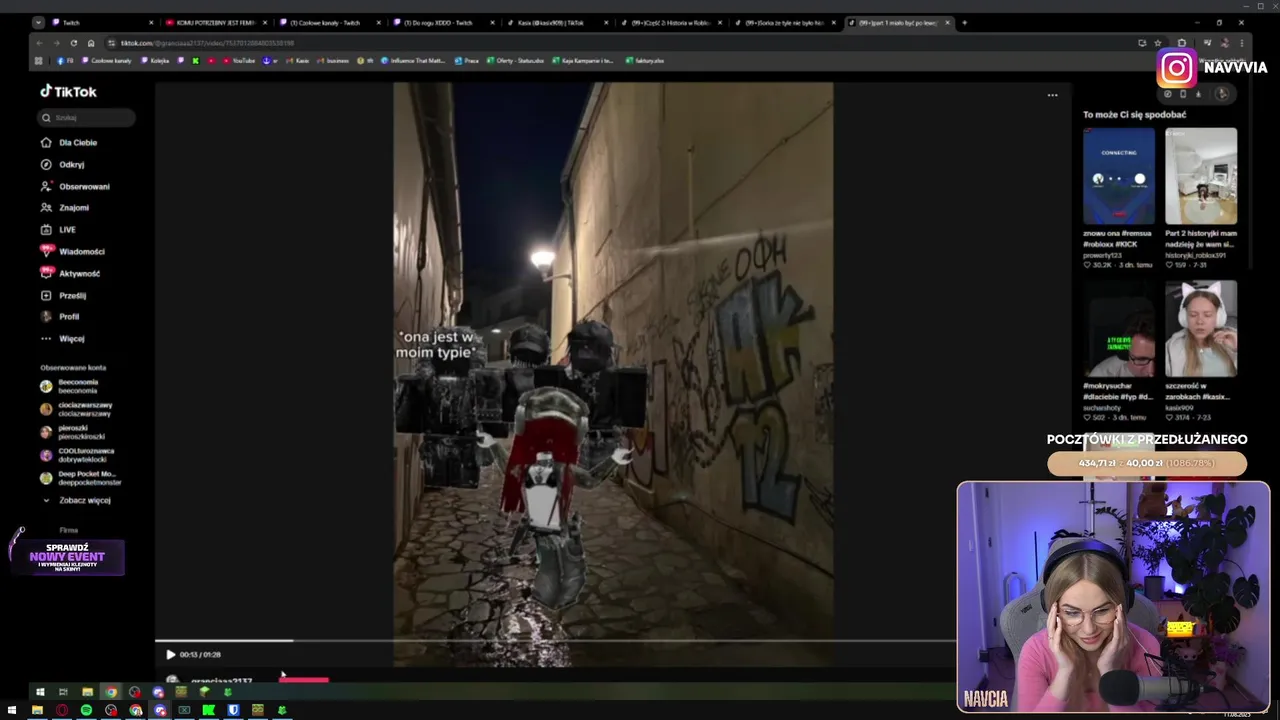Open #mokrysuchar recommended video thumbnail
The height and width of the screenshot is (720, 1280).
[1119, 328]
